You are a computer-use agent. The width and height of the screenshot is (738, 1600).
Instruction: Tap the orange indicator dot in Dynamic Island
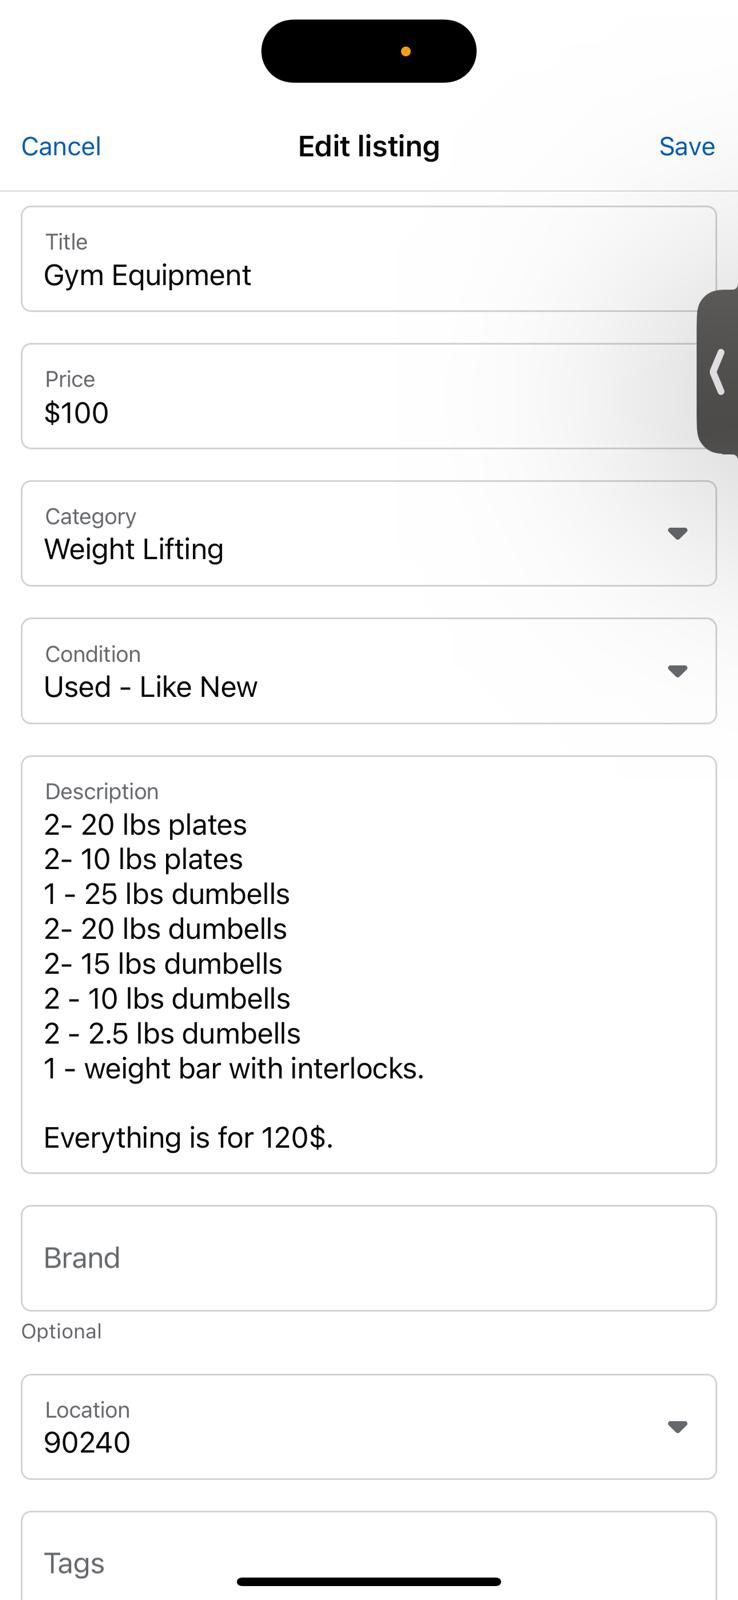405,51
